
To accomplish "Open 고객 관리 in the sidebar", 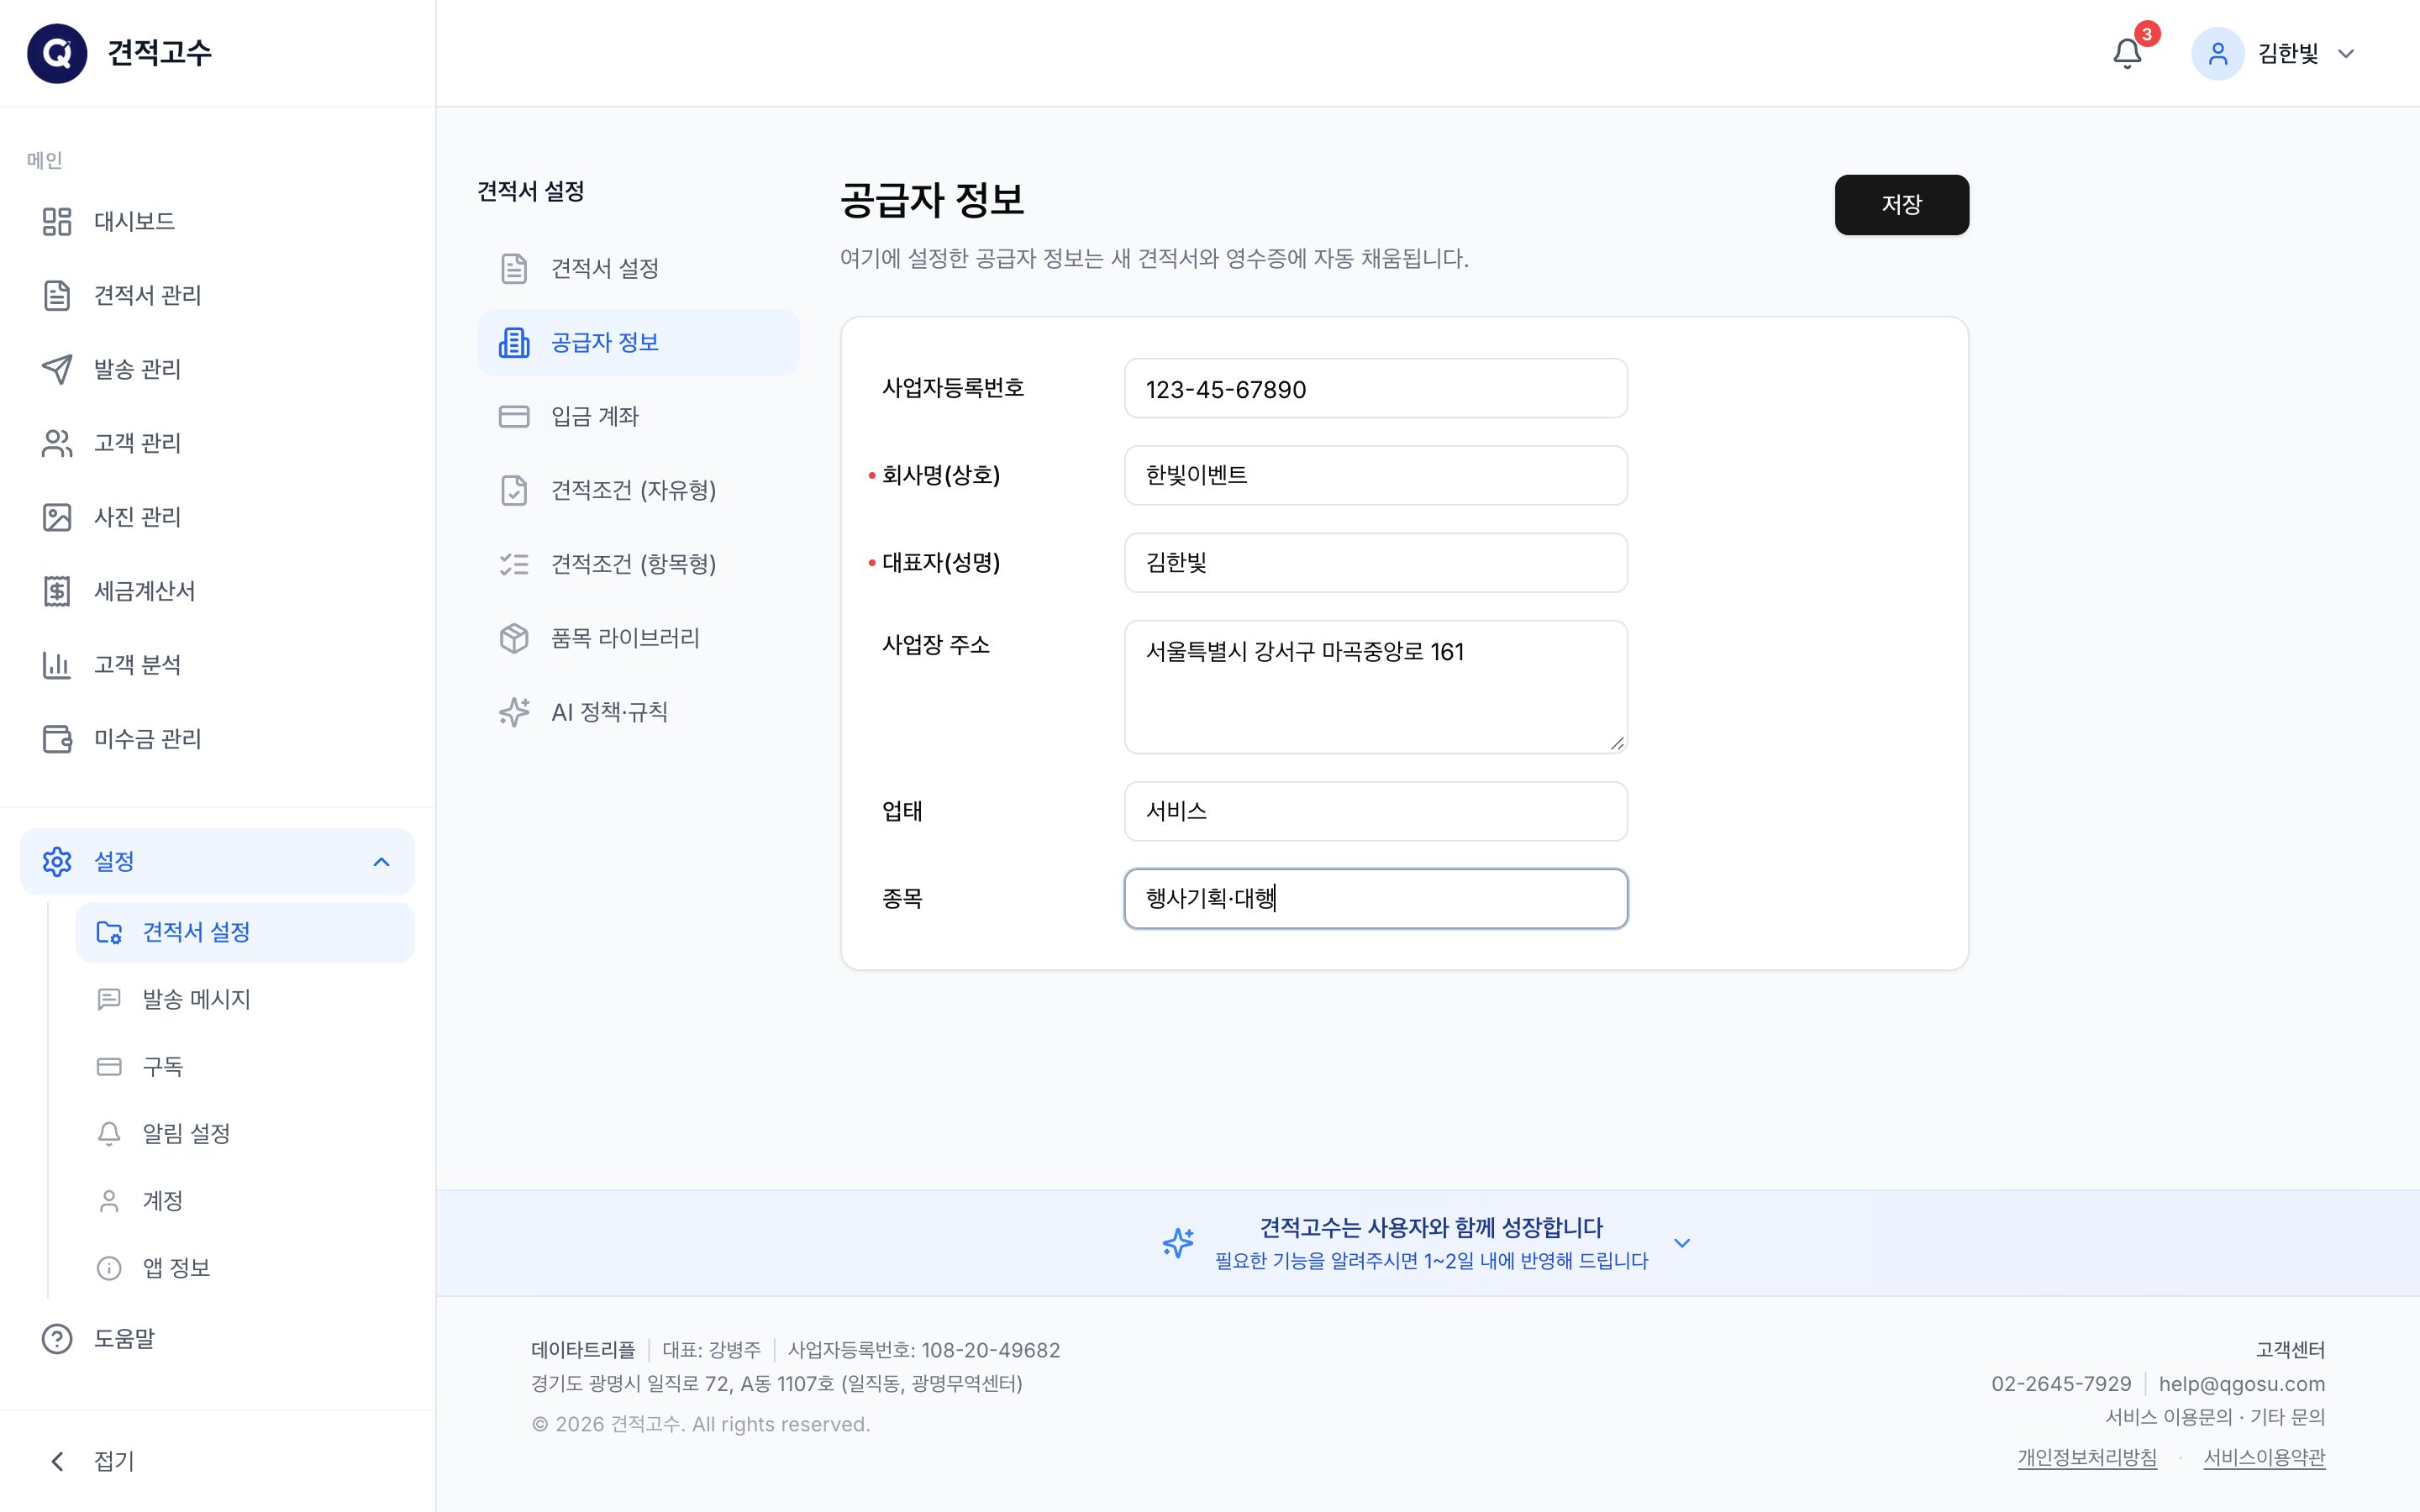I will click(217, 443).
